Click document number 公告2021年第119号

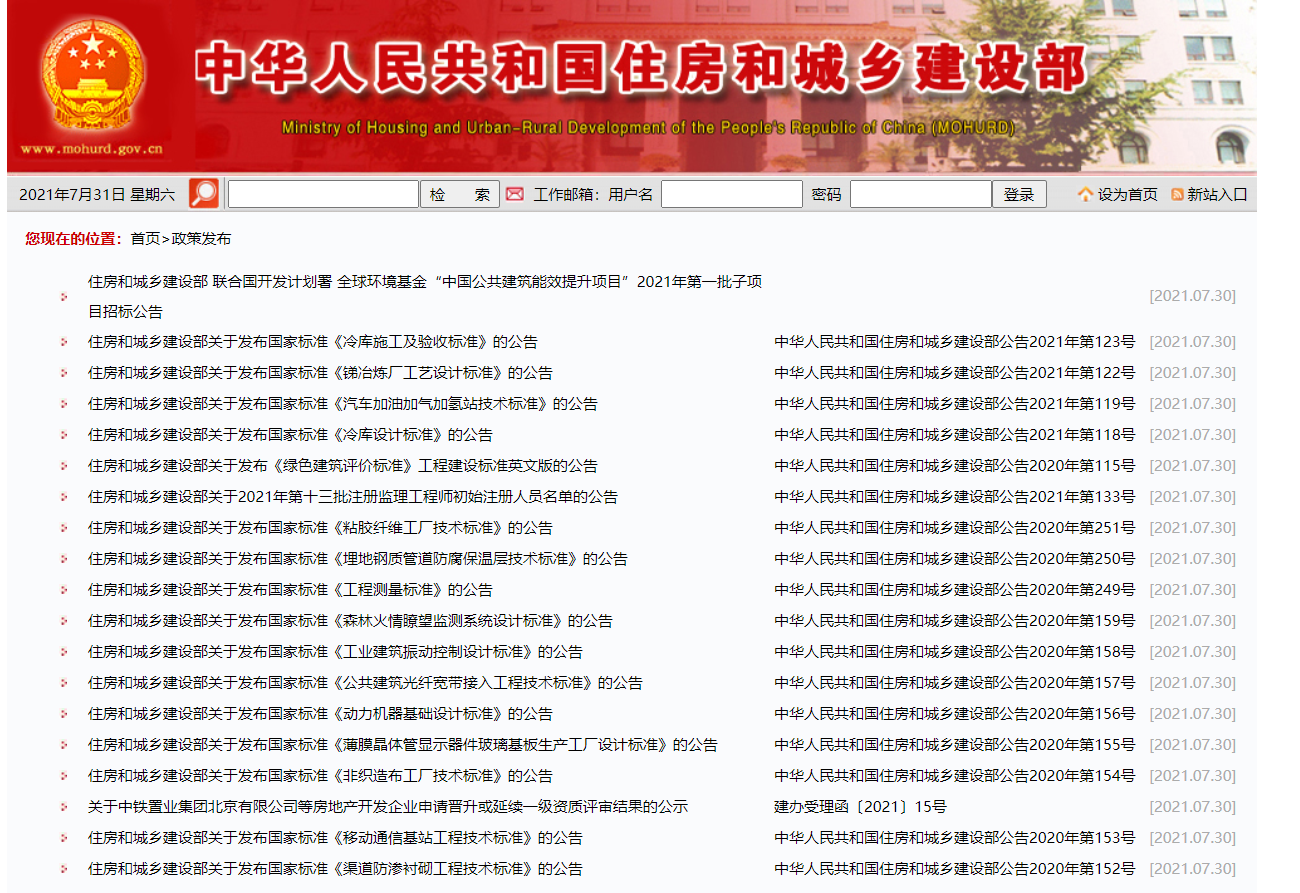(955, 404)
